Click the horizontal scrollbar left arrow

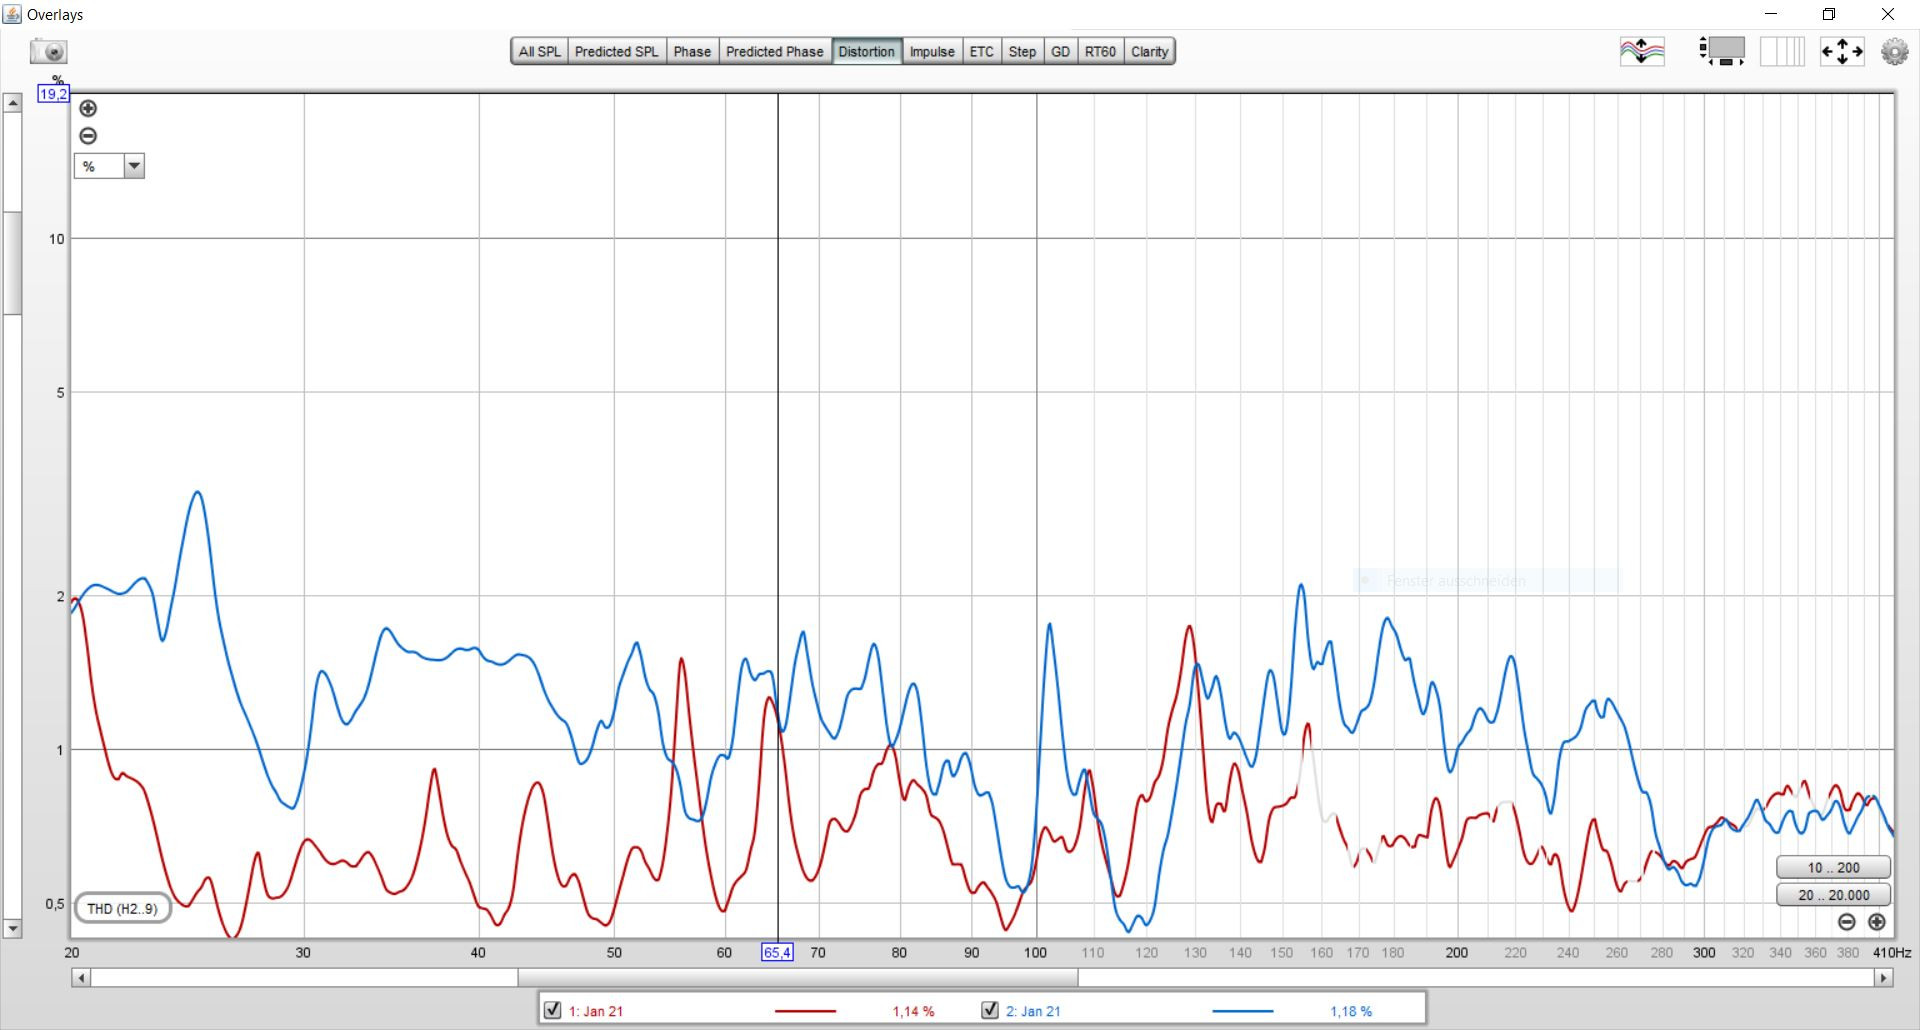click(81, 977)
